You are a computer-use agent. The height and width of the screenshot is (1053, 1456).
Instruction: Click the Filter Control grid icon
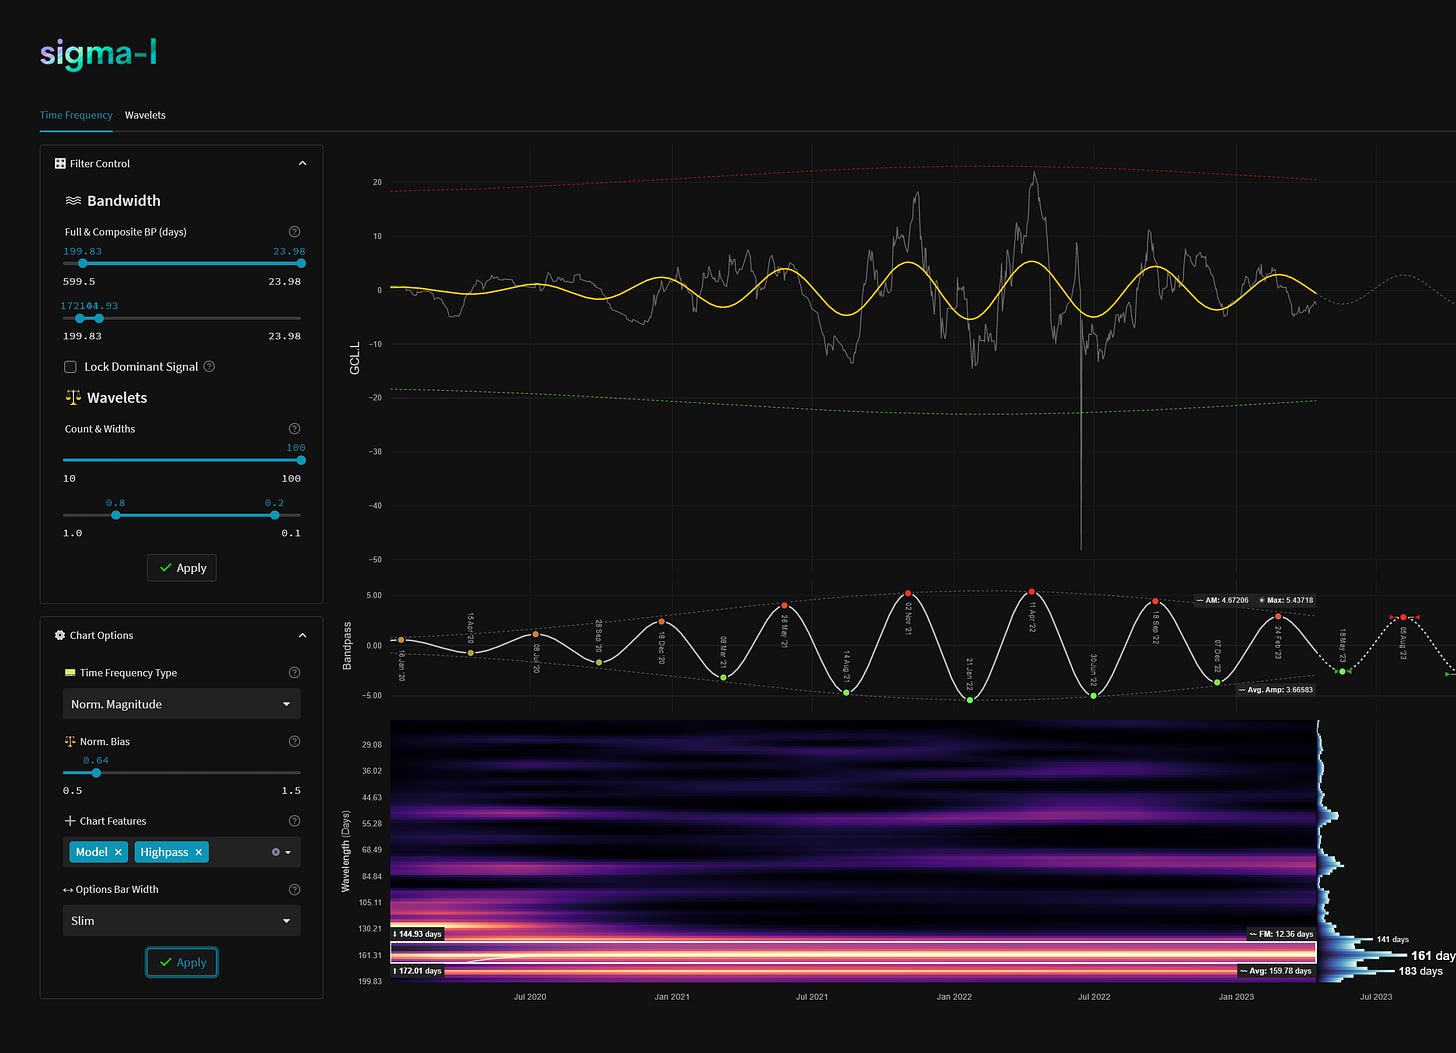[x=60, y=163]
